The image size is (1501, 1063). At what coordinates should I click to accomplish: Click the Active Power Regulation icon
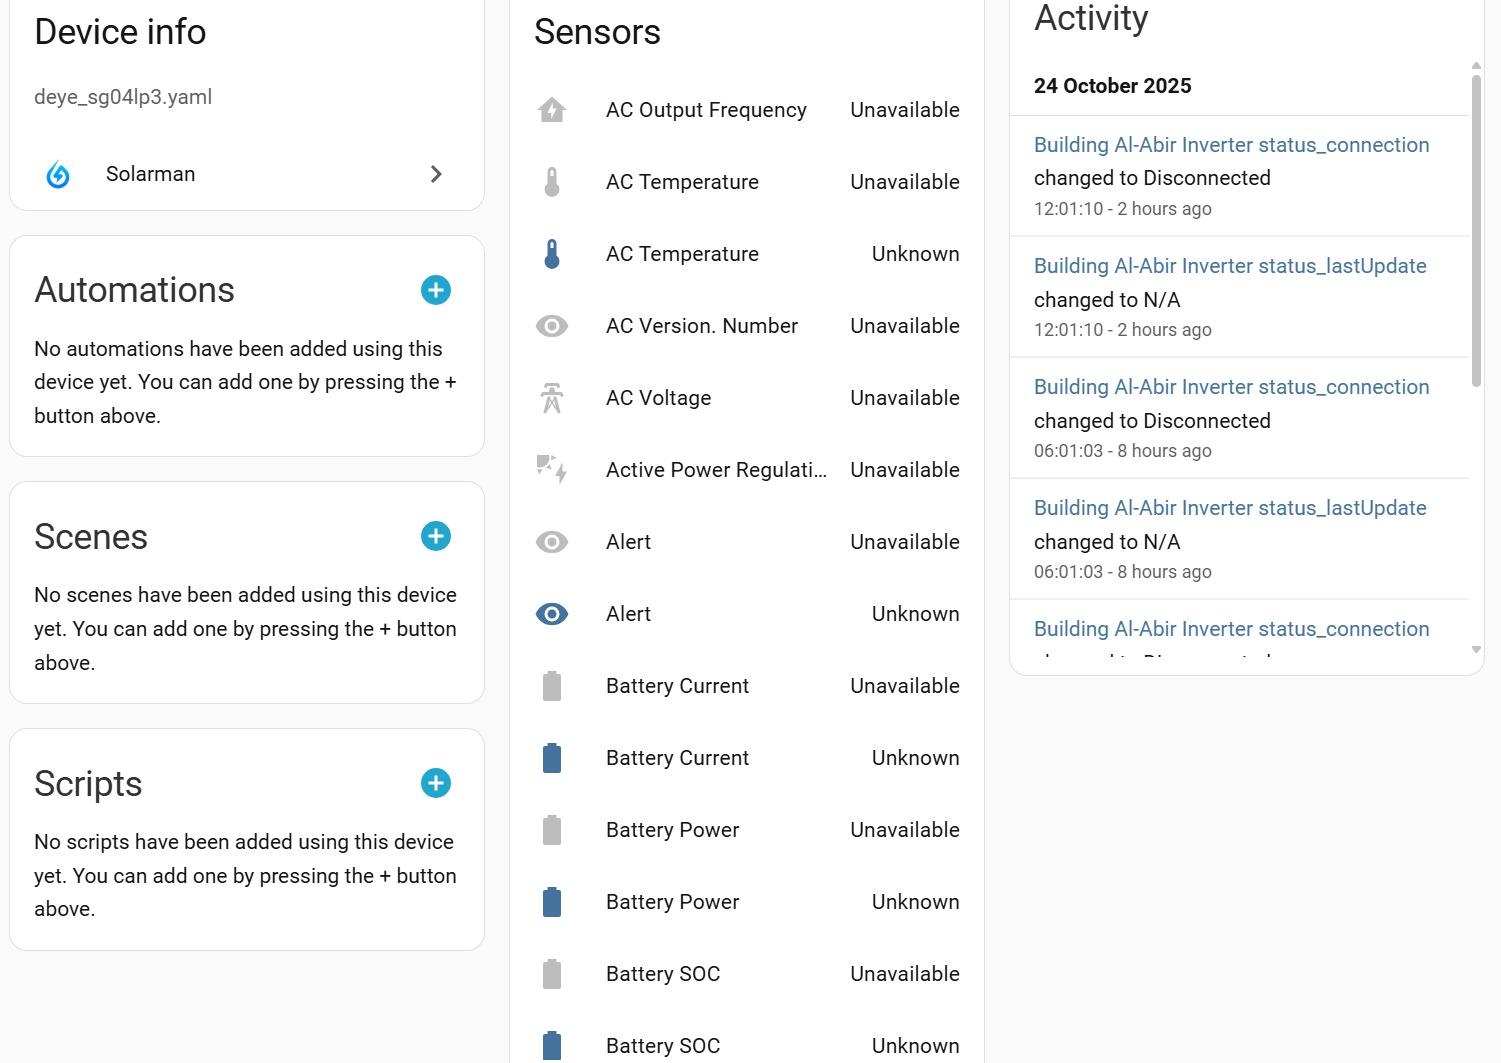(552, 469)
